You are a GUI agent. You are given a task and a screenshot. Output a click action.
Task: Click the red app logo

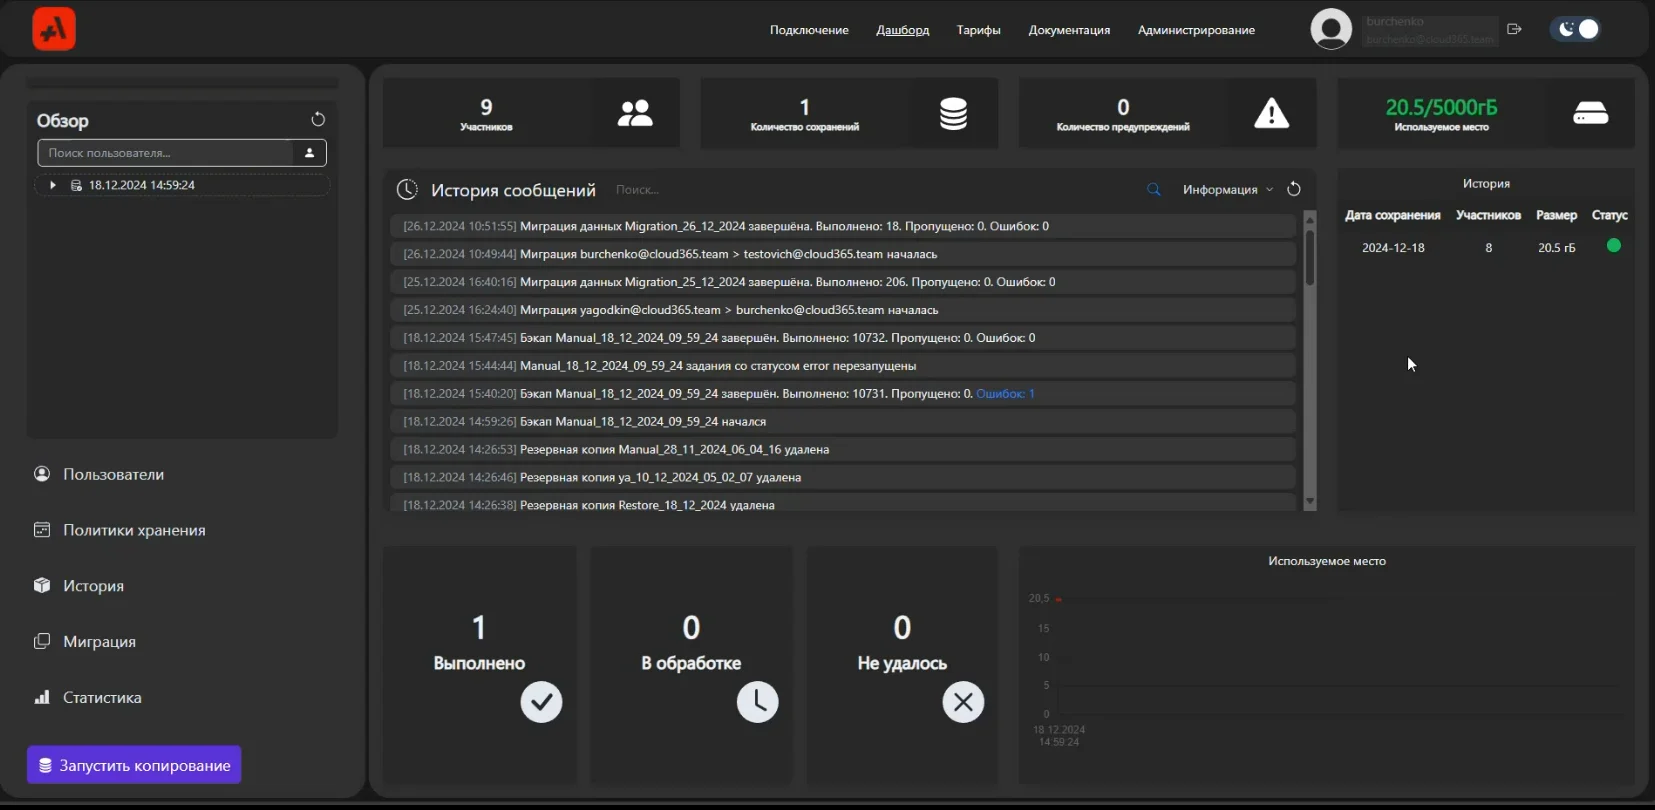54,29
